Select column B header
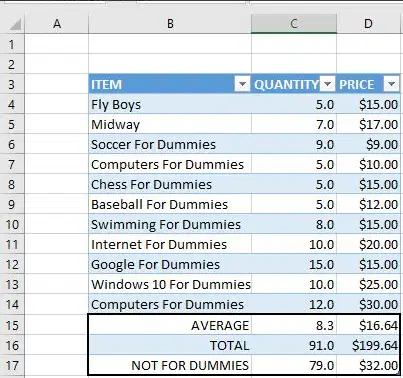The width and height of the screenshot is (403, 378). click(170, 24)
